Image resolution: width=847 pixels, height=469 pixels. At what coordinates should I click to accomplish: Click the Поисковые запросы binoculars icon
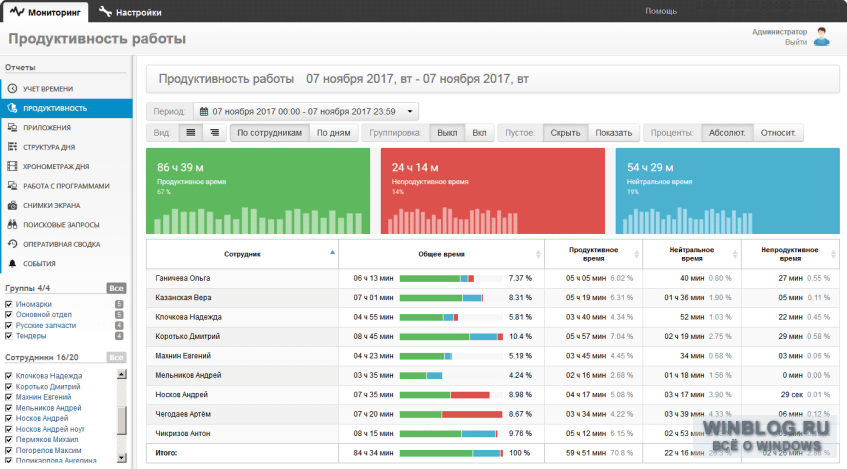pyautogui.click(x=12, y=225)
